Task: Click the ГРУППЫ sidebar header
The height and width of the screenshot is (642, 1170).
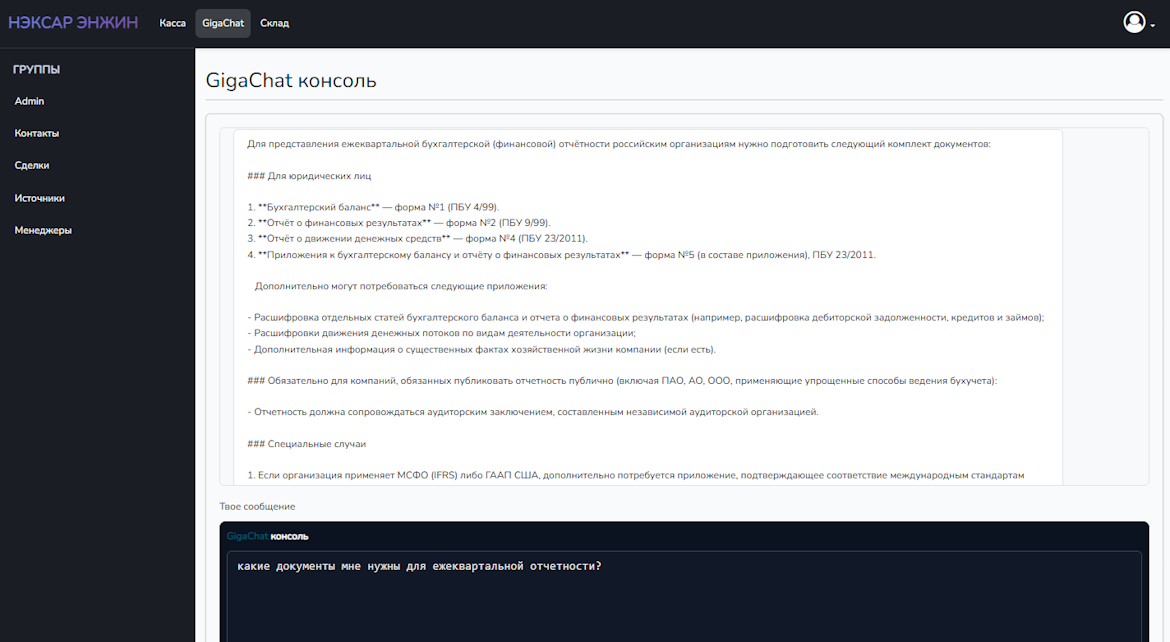Action: tap(36, 69)
